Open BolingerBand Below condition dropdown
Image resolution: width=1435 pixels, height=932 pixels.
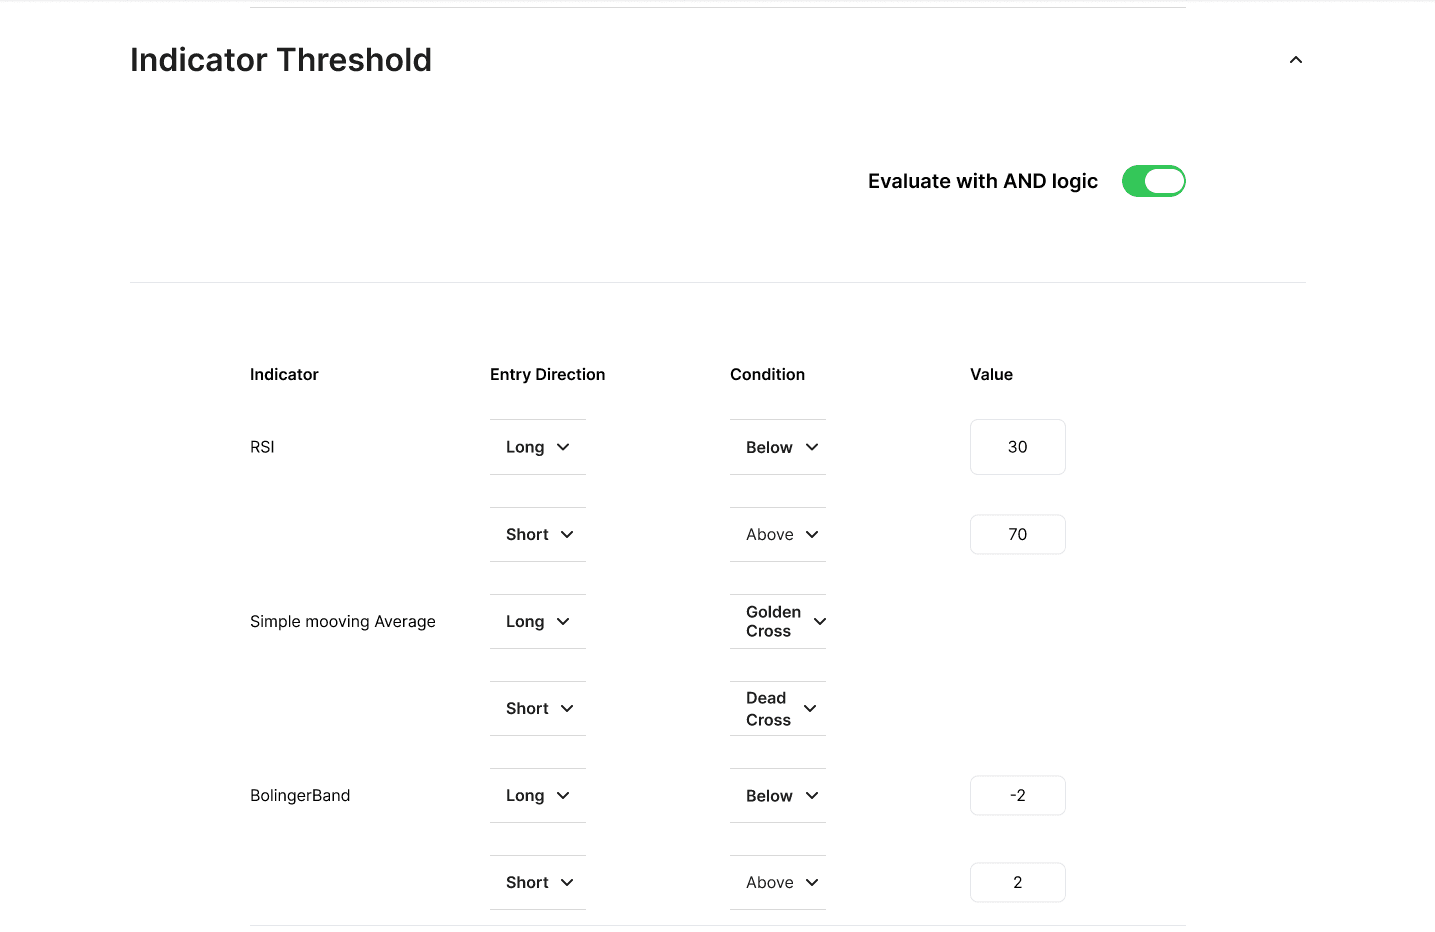point(781,796)
